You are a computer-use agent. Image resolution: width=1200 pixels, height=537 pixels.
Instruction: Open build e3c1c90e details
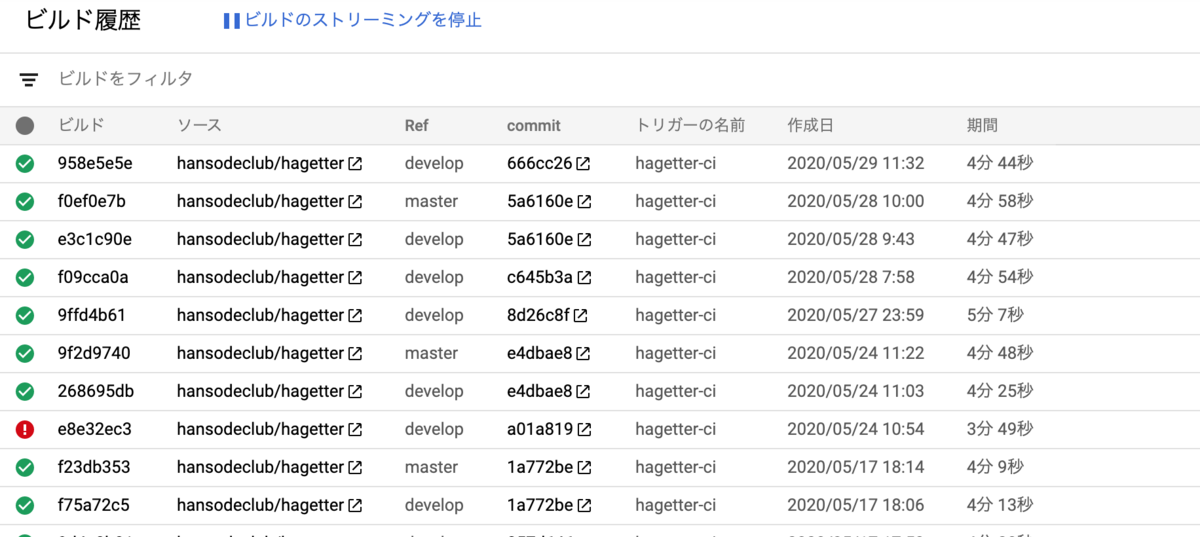point(95,239)
